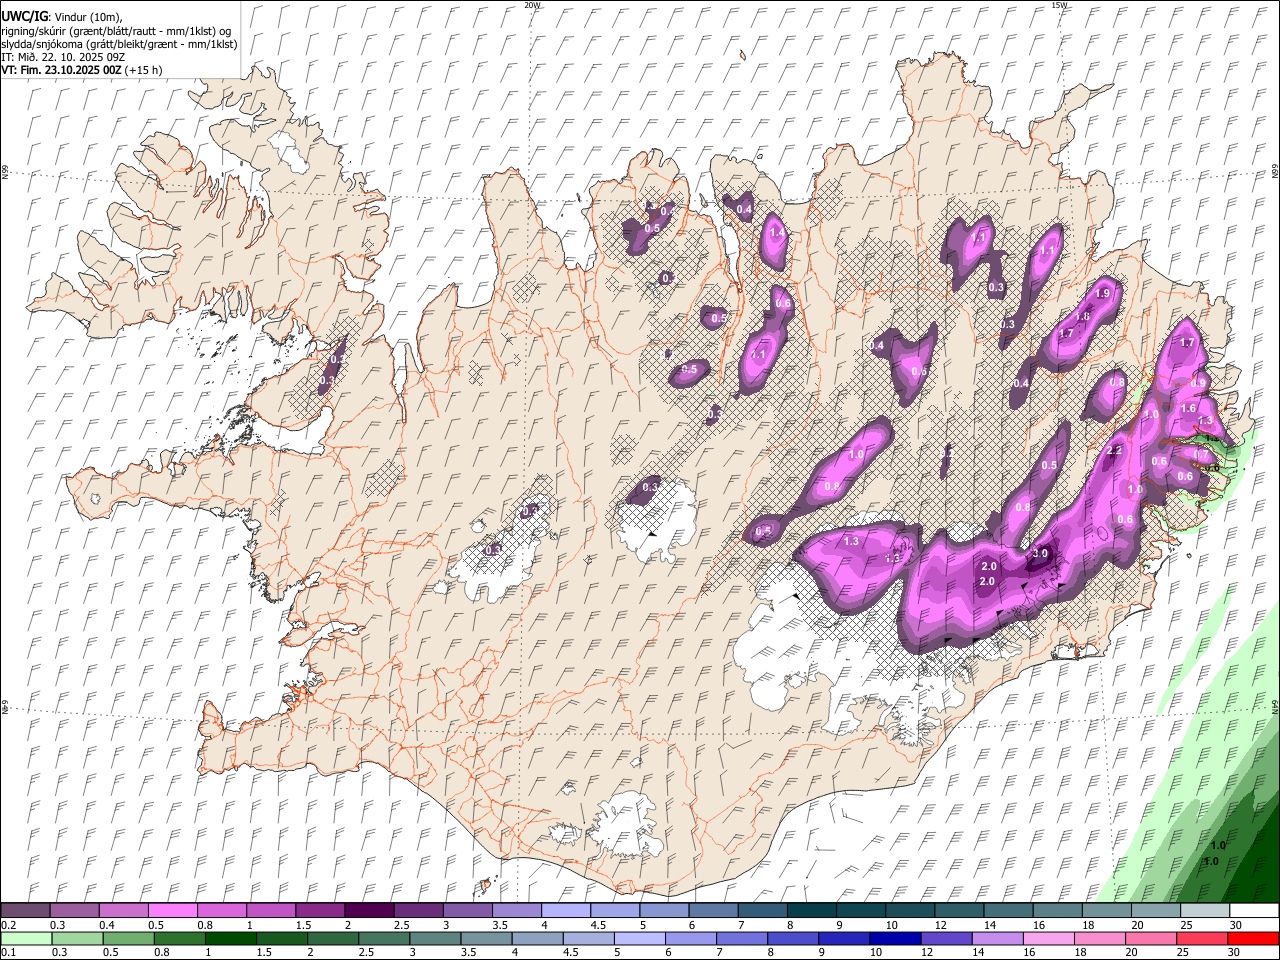Click the '1.6' snowfall value on the map
The height and width of the screenshot is (960, 1280).
pos(1189,409)
